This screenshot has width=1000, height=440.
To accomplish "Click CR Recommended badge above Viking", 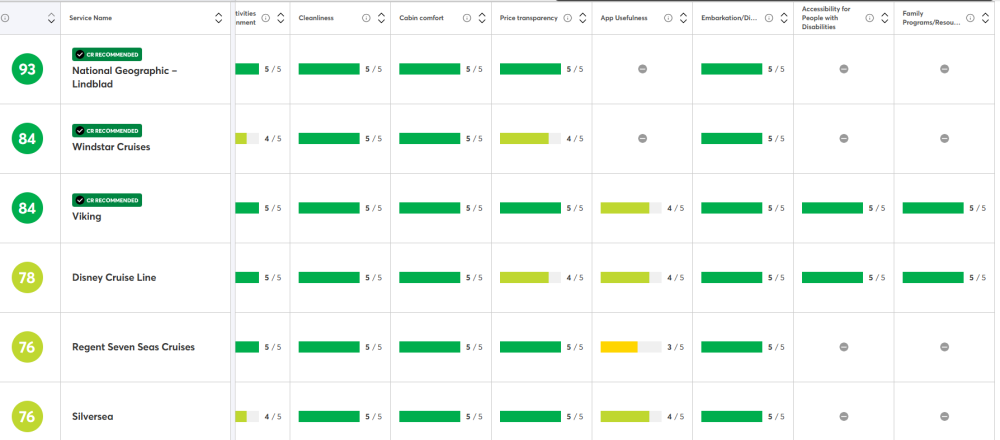I will 107,200.
